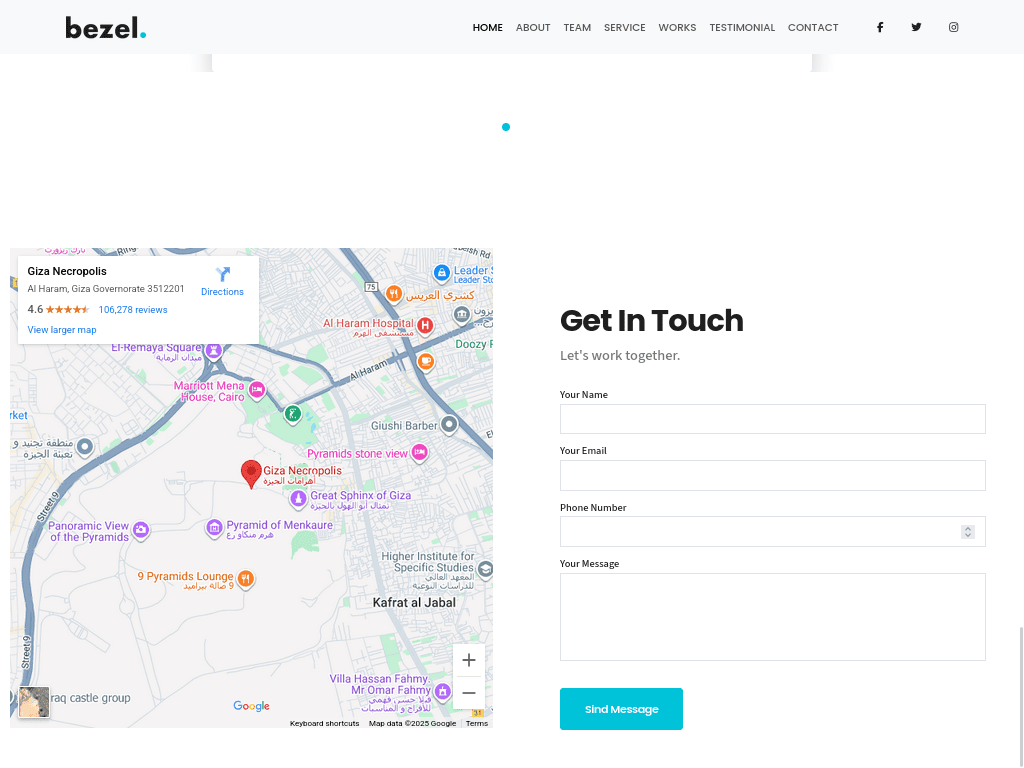Click the Al Haram Hospital marker
1024x768 pixels.
tap(425, 325)
